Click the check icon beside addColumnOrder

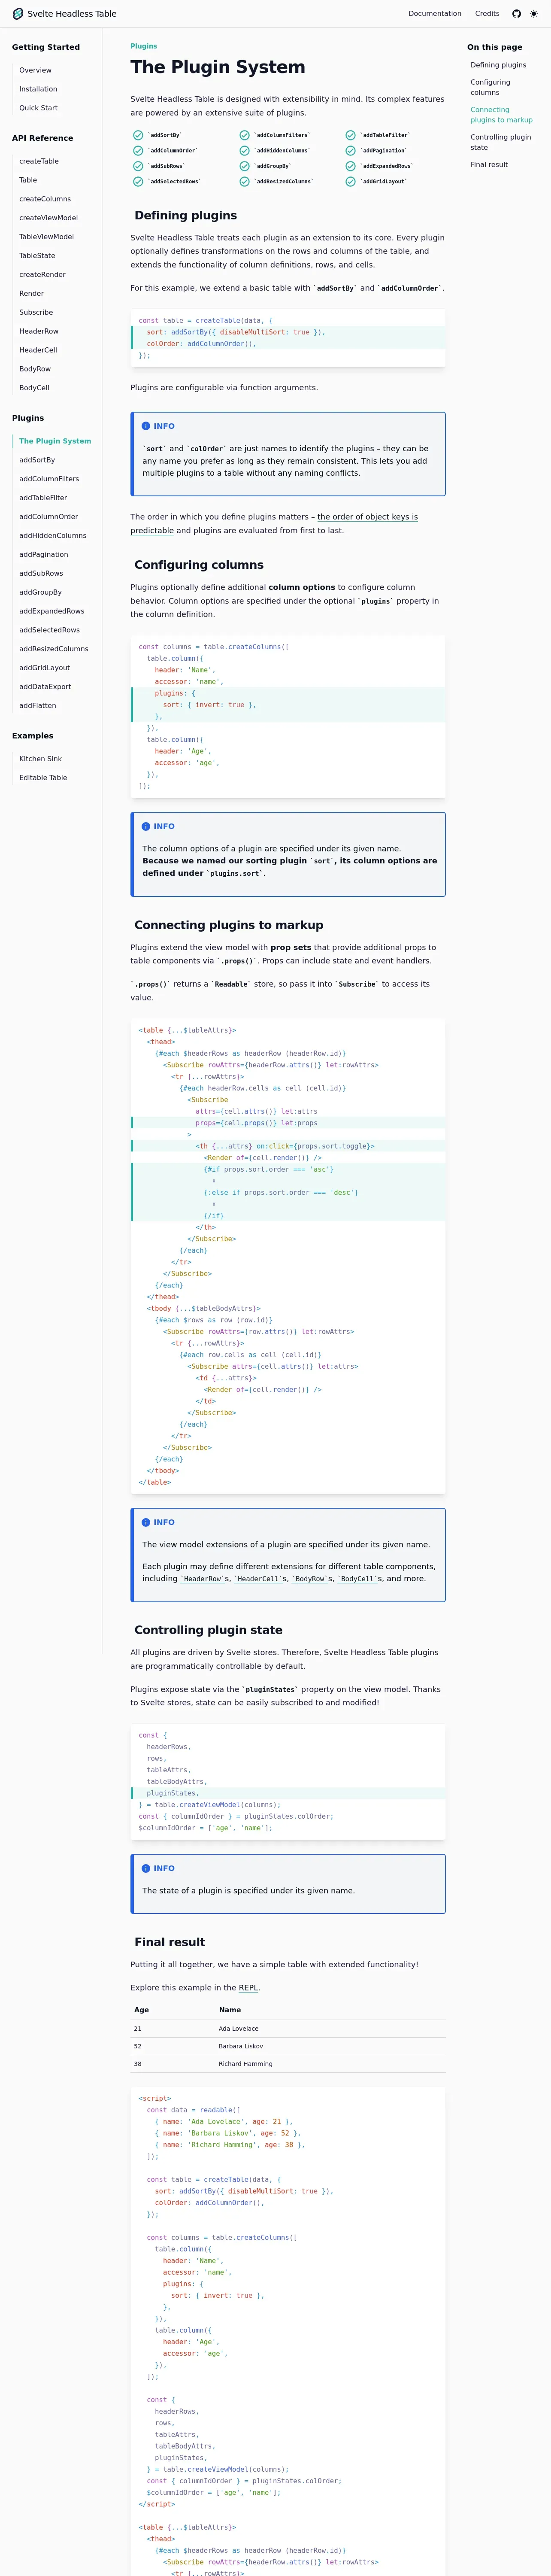point(138,151)
